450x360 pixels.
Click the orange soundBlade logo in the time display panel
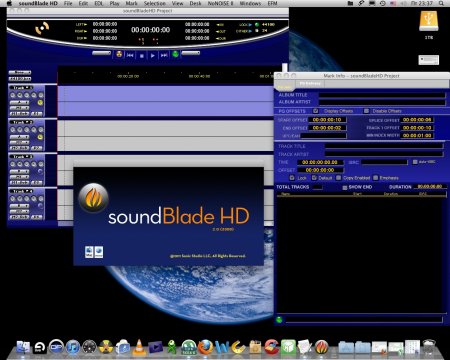[42, 28]
